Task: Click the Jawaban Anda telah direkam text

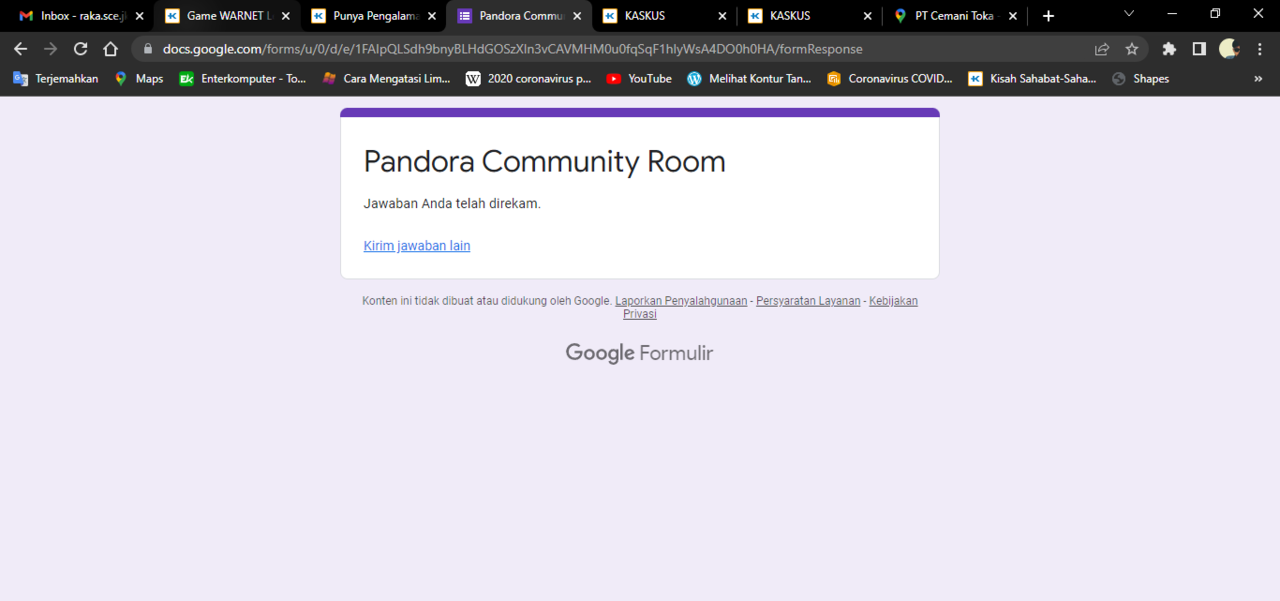Action: pos(452,204)
